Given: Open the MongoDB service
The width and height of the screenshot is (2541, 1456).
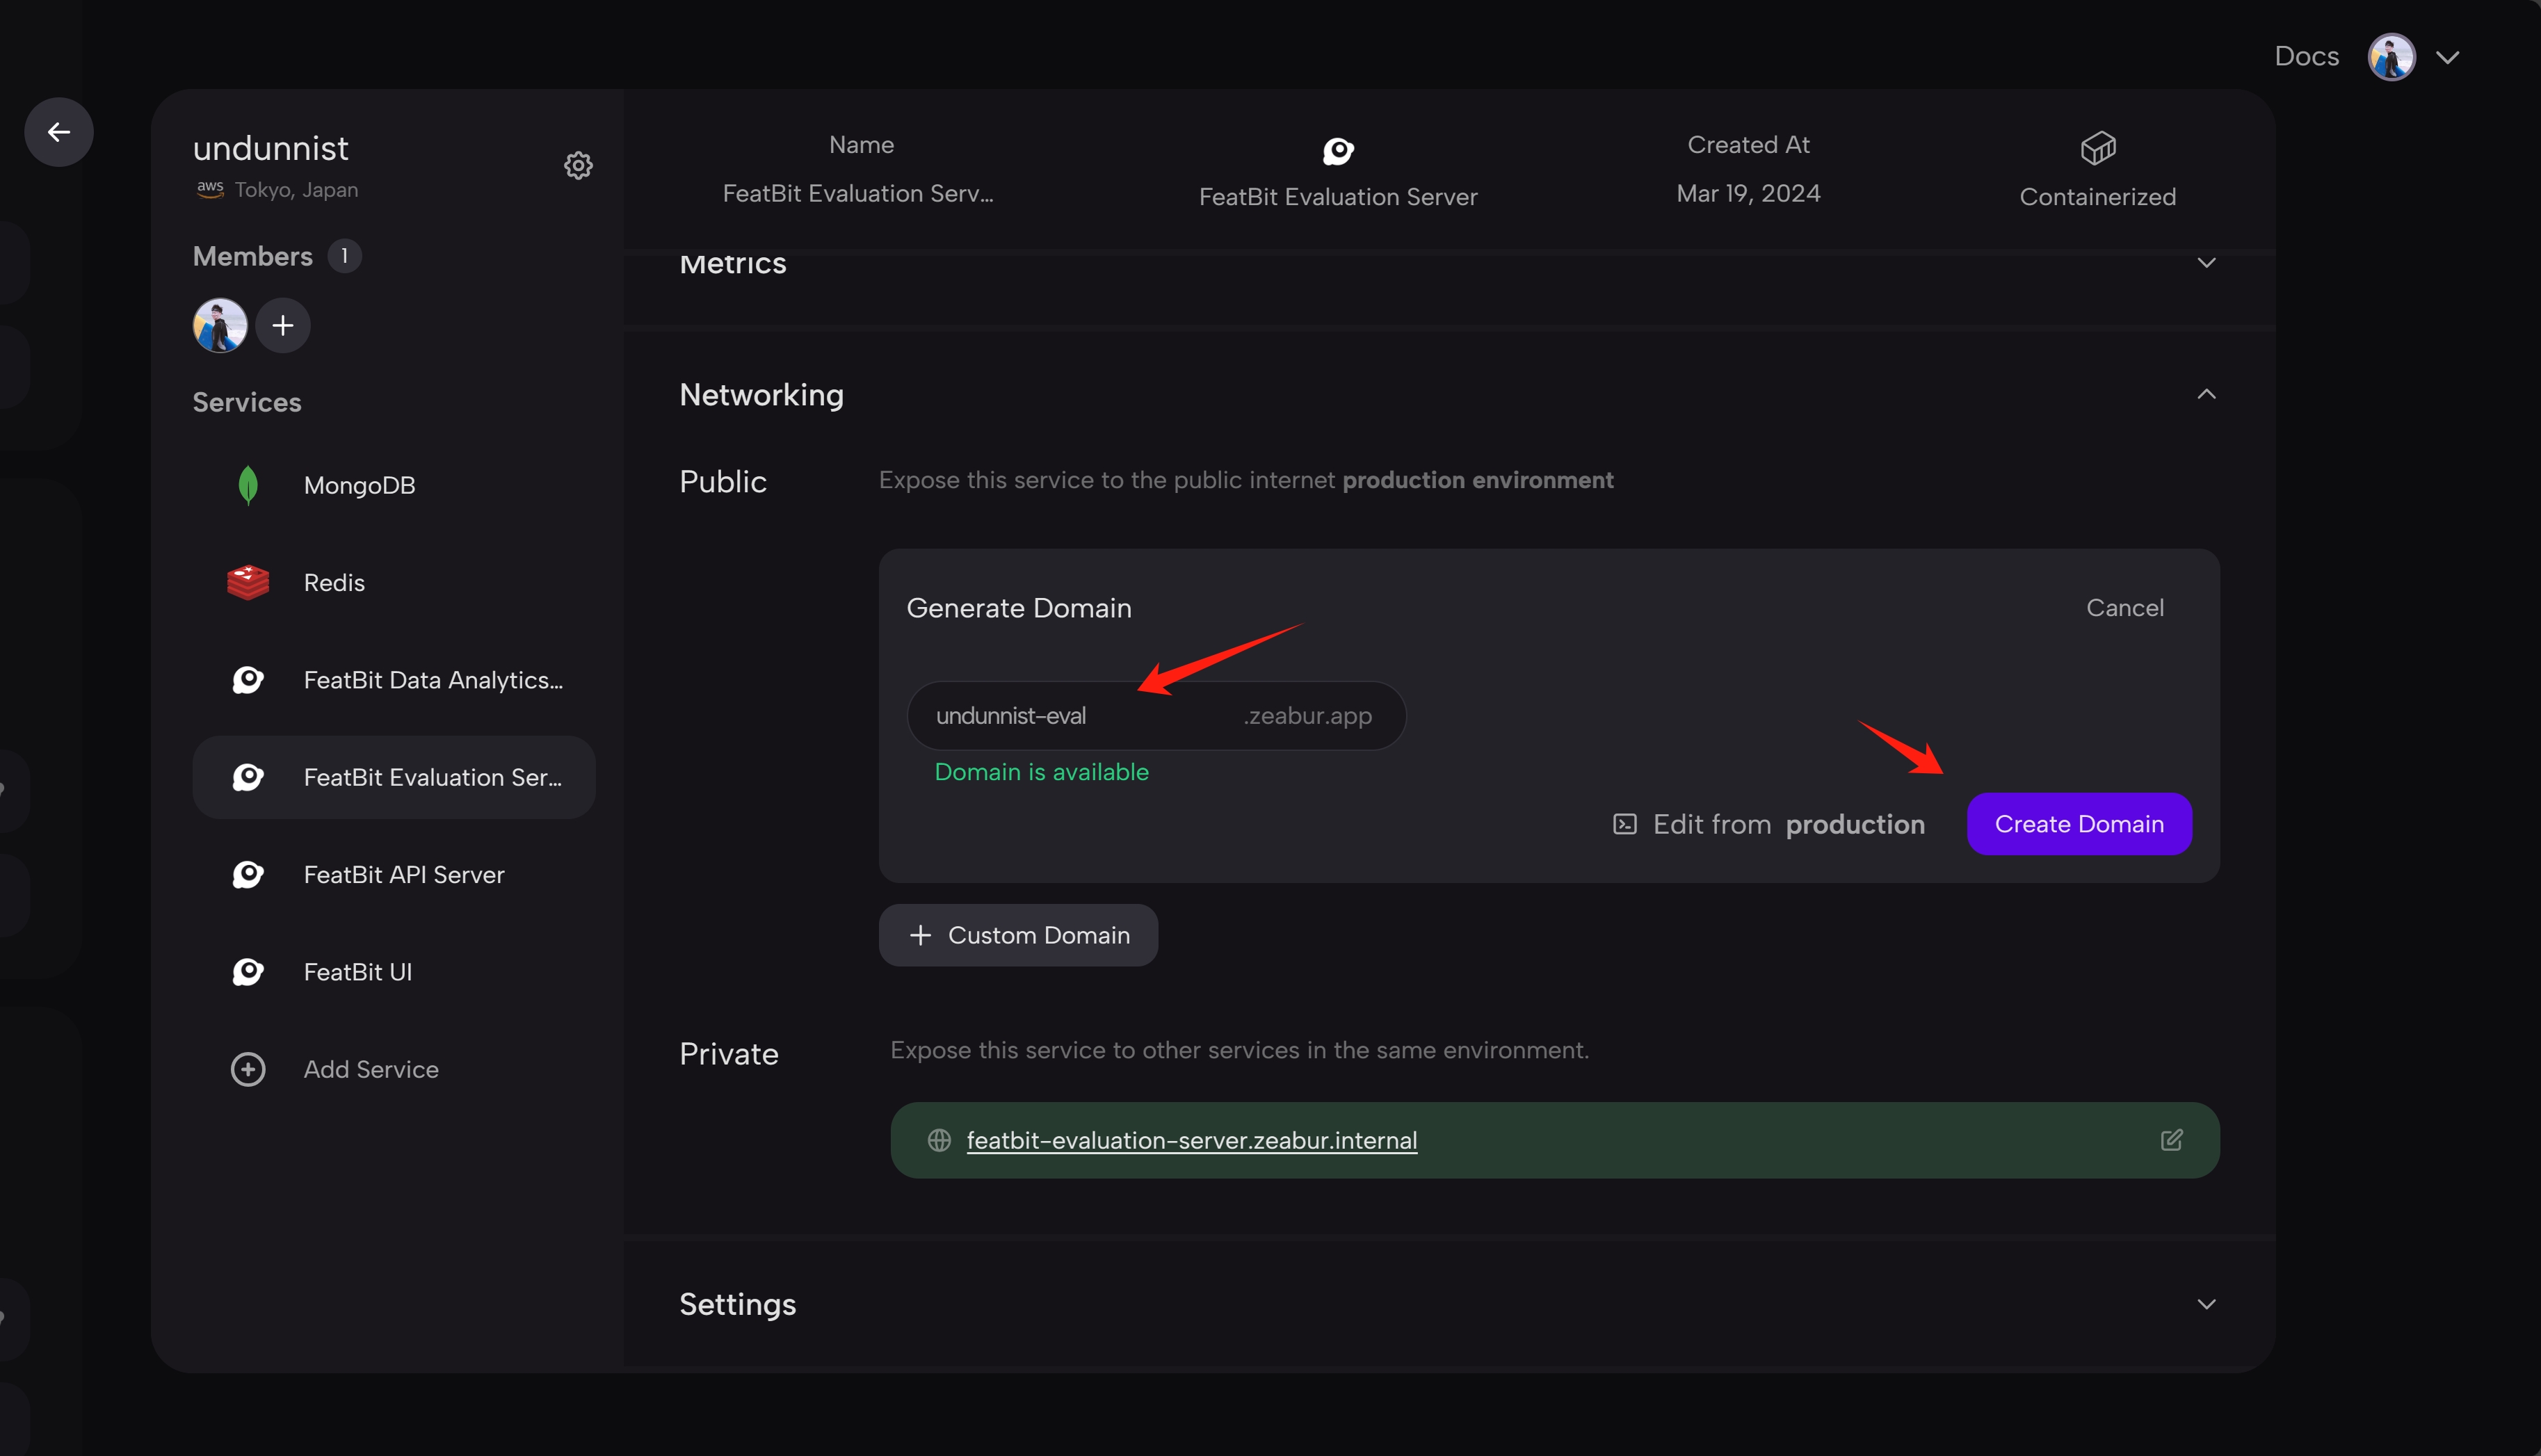Looking at the screenshot, I should coord(394,485).
